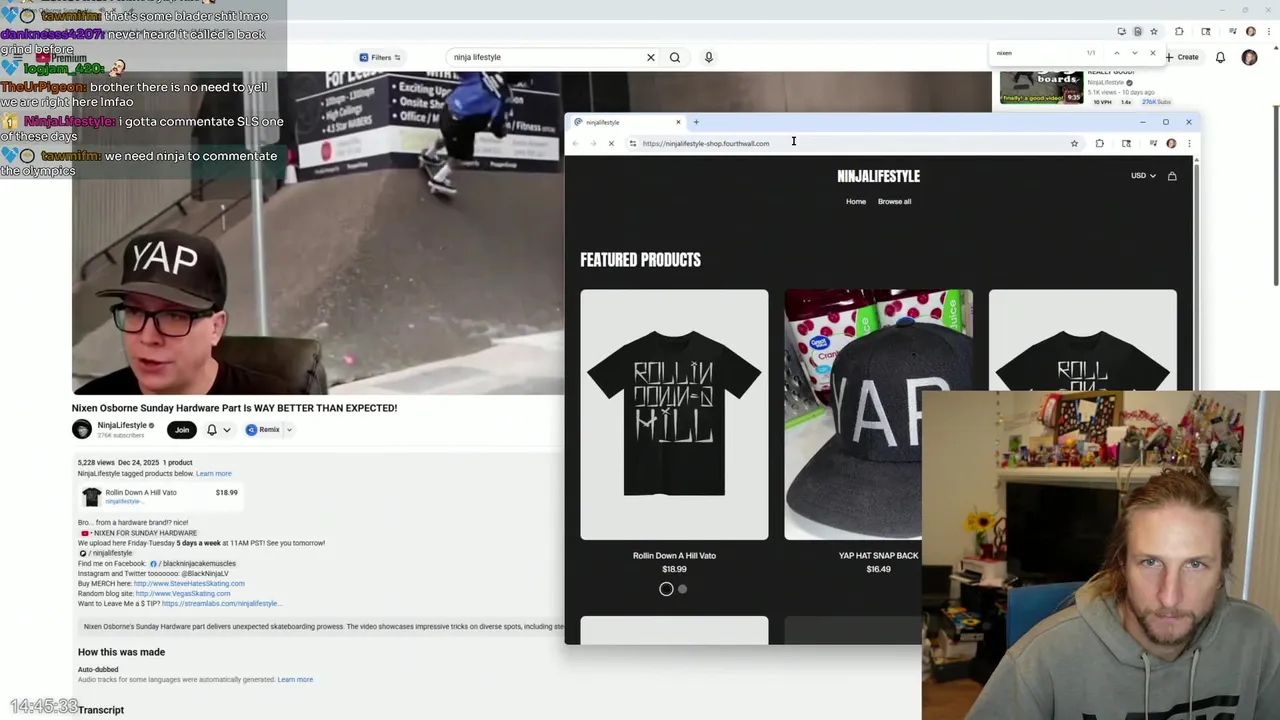
Task: Click the 'FEATURED PRODUCTS' heading
Action: click(x=640, y=260)
